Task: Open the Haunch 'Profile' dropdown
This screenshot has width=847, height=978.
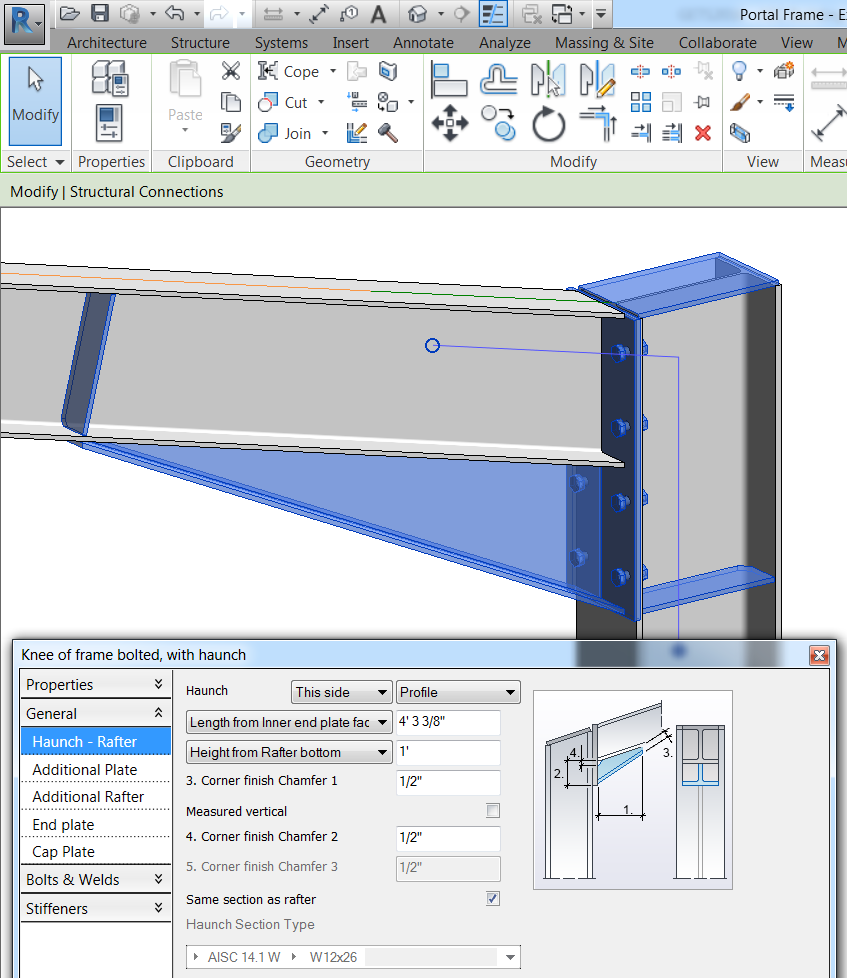Action: 458,692
